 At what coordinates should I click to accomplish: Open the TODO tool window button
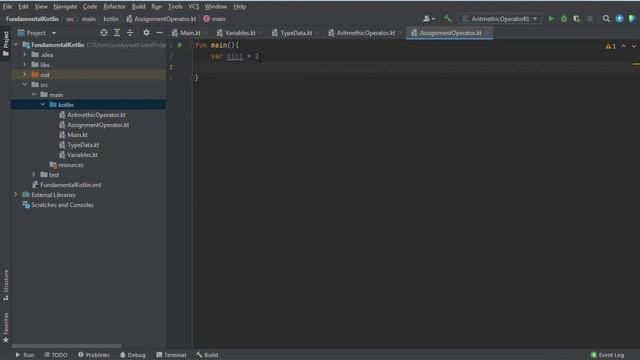pos(56,355)
